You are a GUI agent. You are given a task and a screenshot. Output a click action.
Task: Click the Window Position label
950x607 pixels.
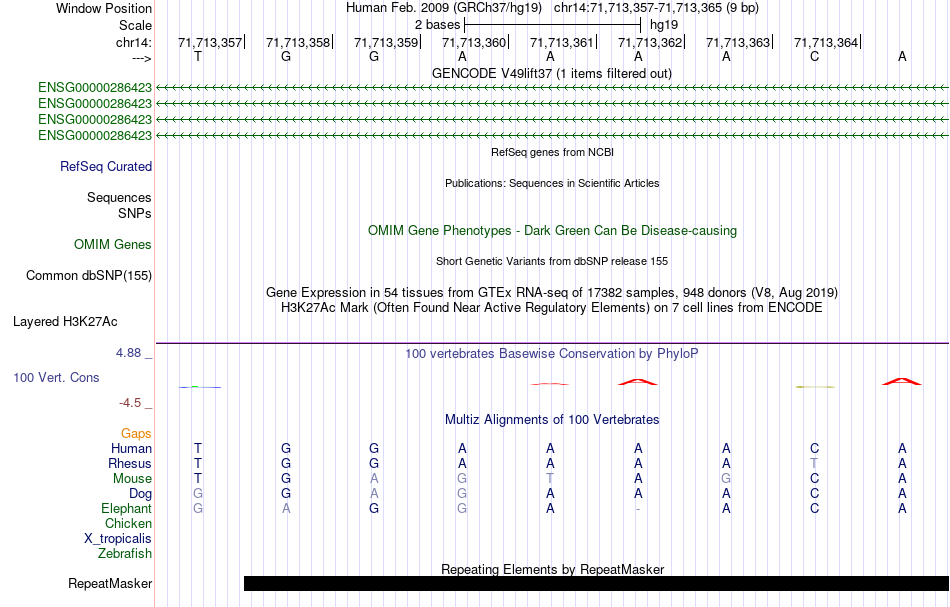pyautogui.click(x=104, y=8)
